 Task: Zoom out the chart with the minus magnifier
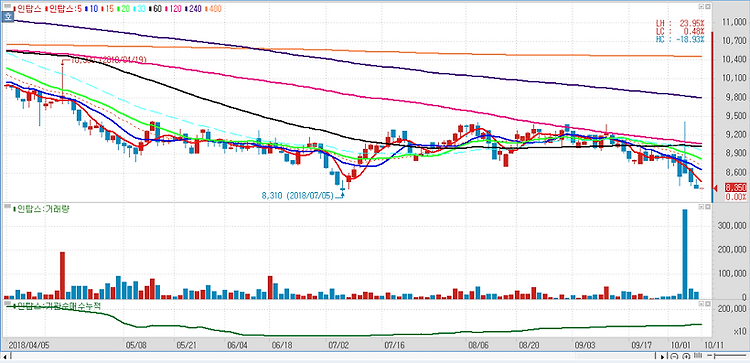tap(675, 357)
